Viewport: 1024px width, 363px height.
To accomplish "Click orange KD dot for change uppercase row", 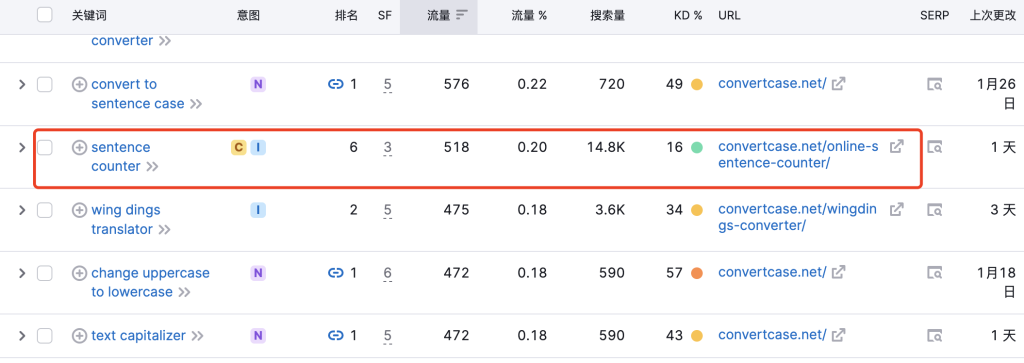I will click(x=697, y=273).
